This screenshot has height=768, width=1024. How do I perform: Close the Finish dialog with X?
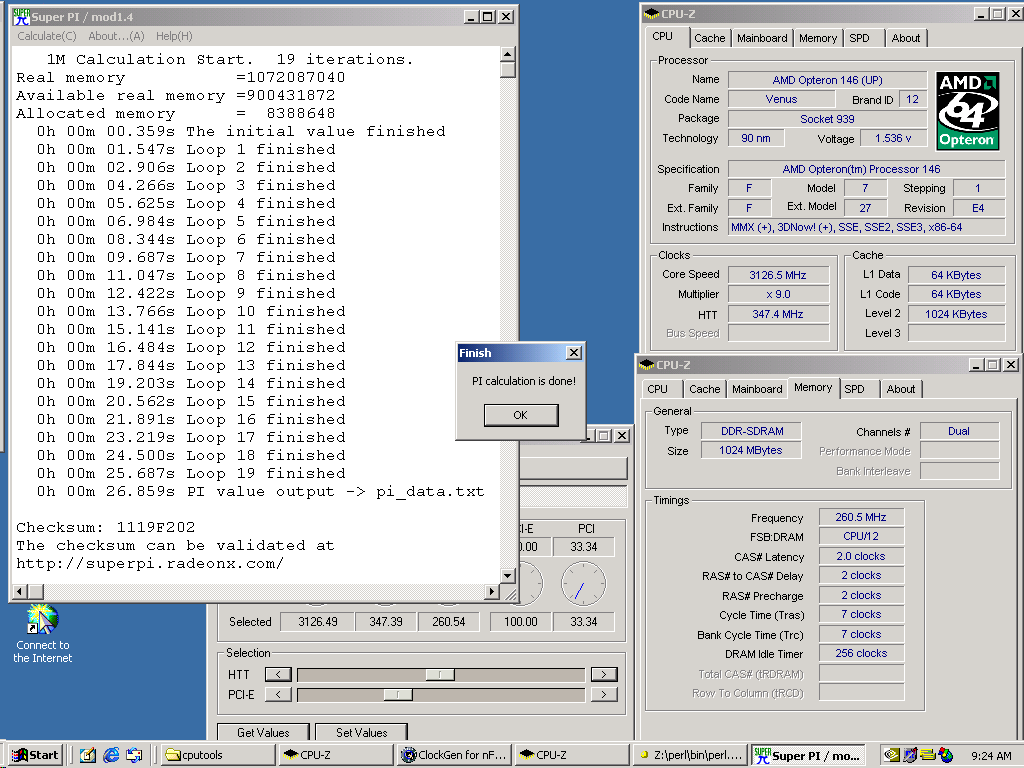(573, 353)
